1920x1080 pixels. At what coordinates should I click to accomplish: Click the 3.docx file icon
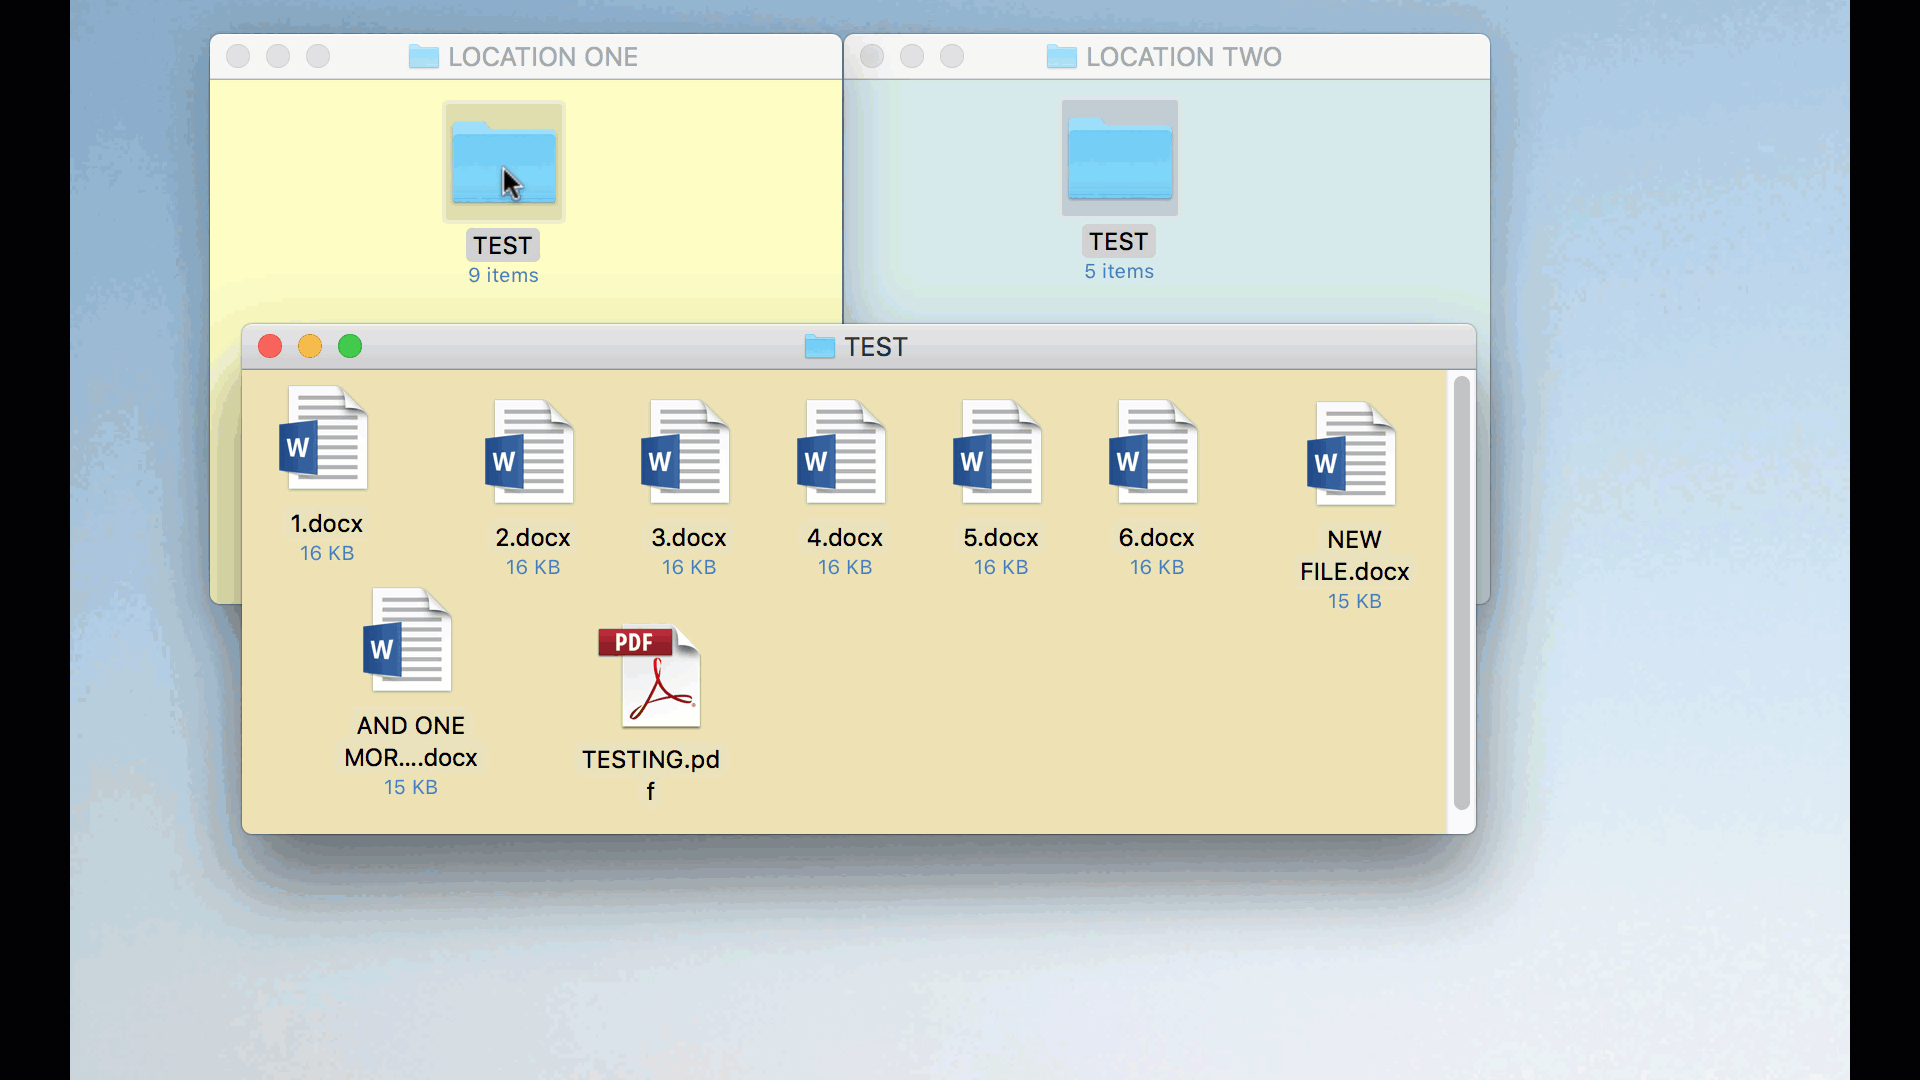(x=687, y=453)
